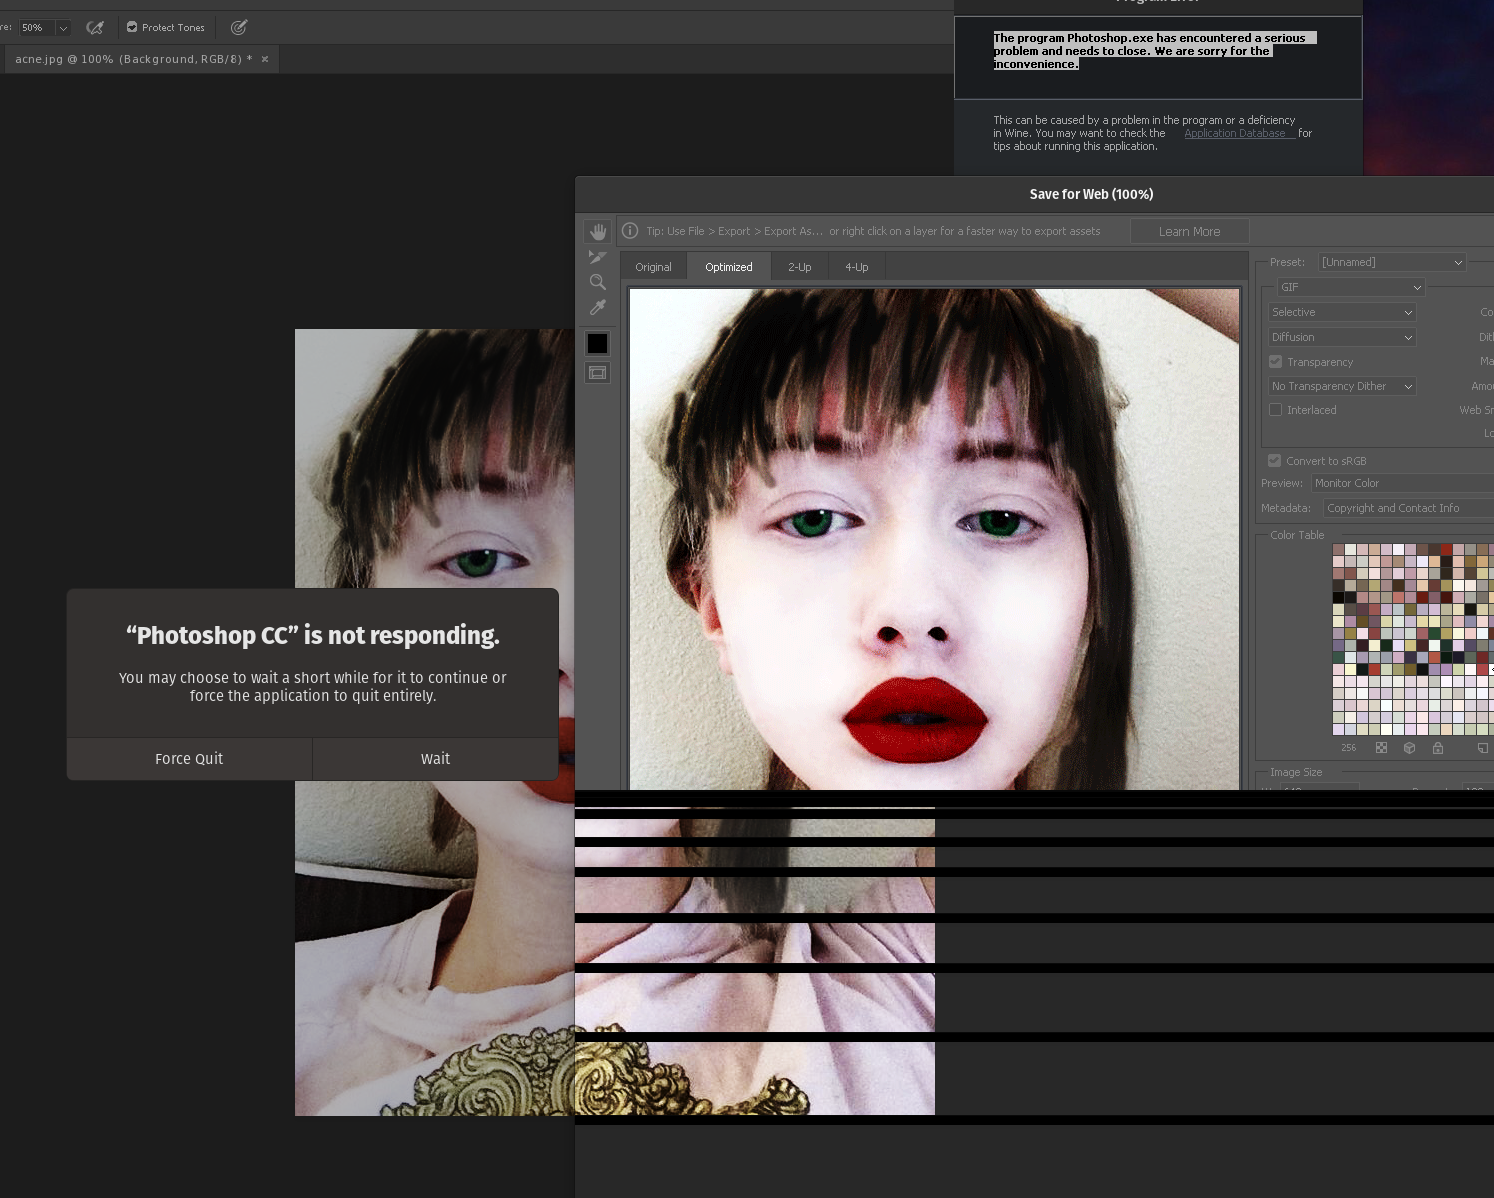Click the 'Image Size' section label
This screenshot has height=1198, width=1494.
pyautogui.click(x=1296, y=772)
